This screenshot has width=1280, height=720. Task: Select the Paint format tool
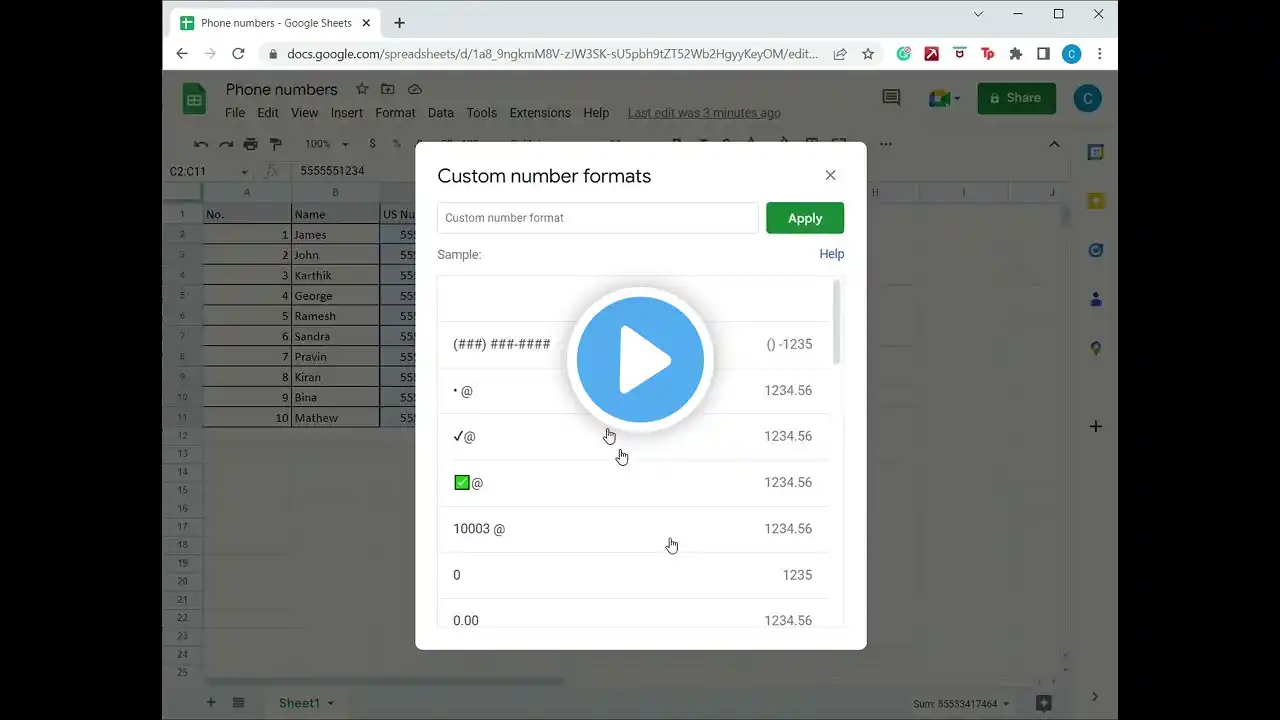276,144
